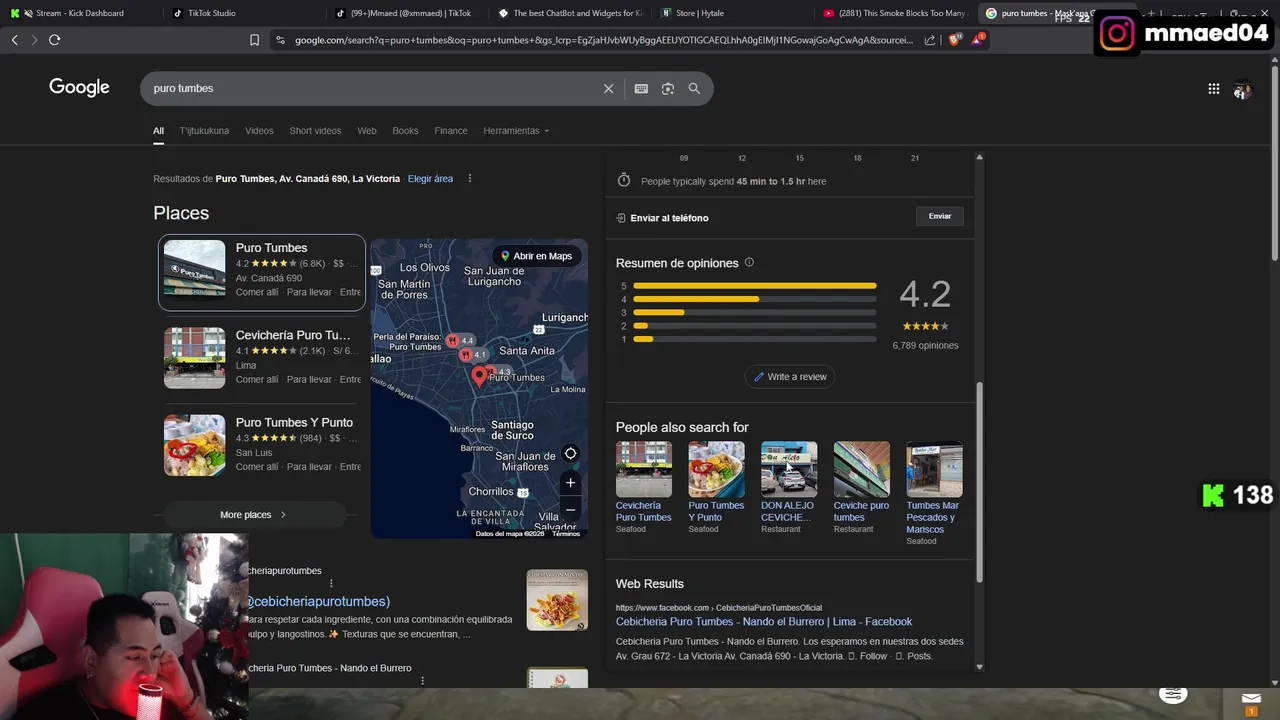Click info icon beside Resumen de opiniones
The width and height of the screenshot is (1280, 720).
[749, 262]
